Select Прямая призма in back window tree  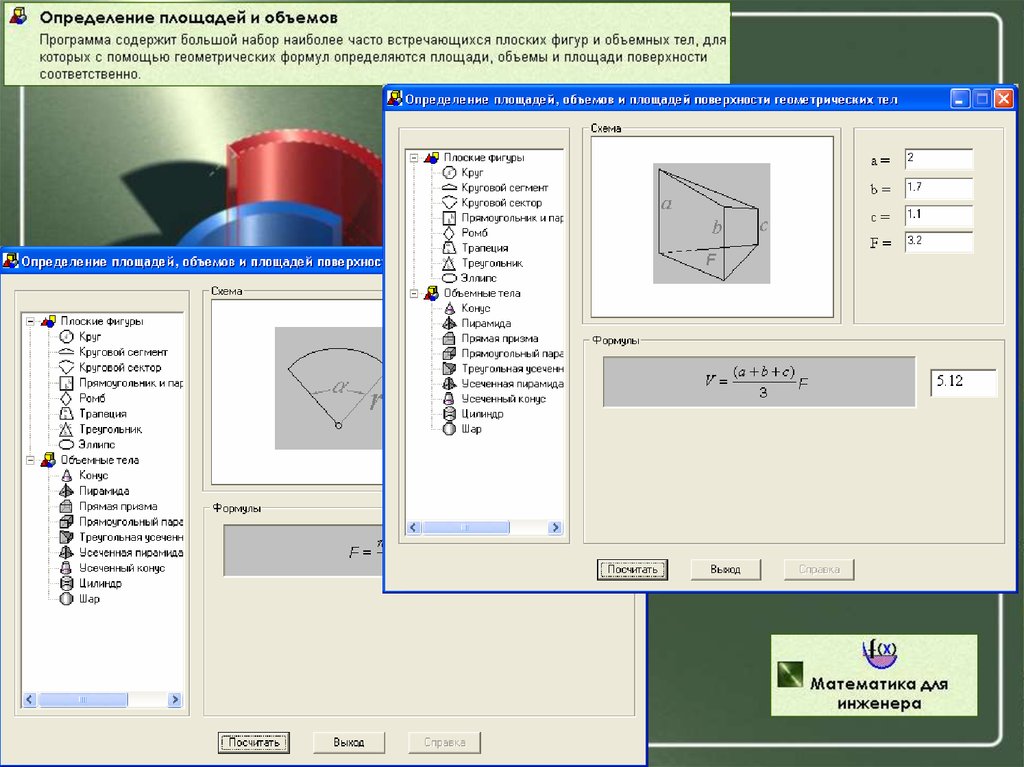coord(118,507)
